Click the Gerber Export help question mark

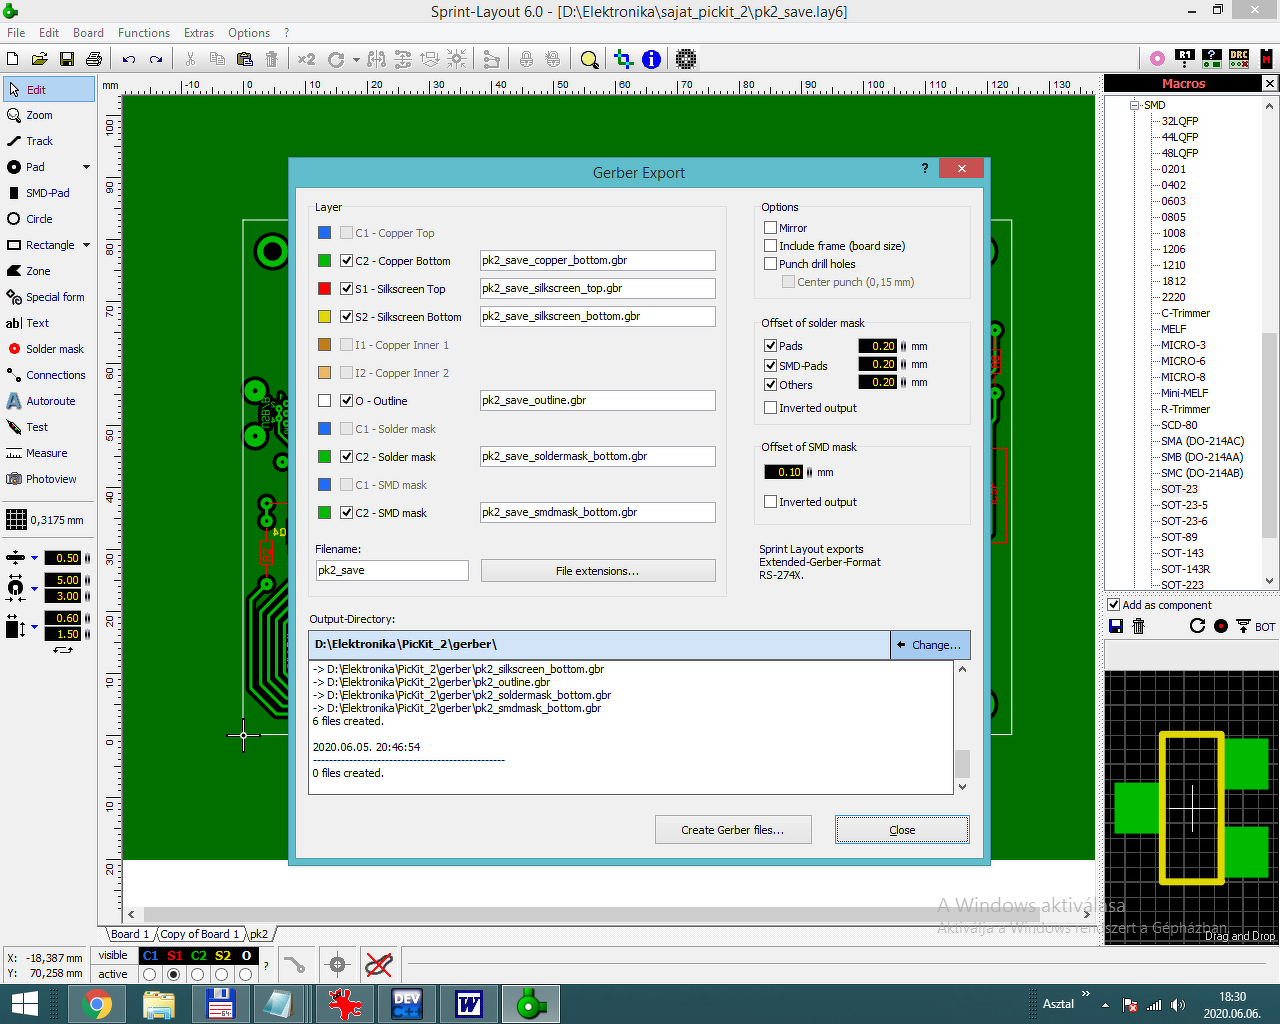click(x=925, y=168)
